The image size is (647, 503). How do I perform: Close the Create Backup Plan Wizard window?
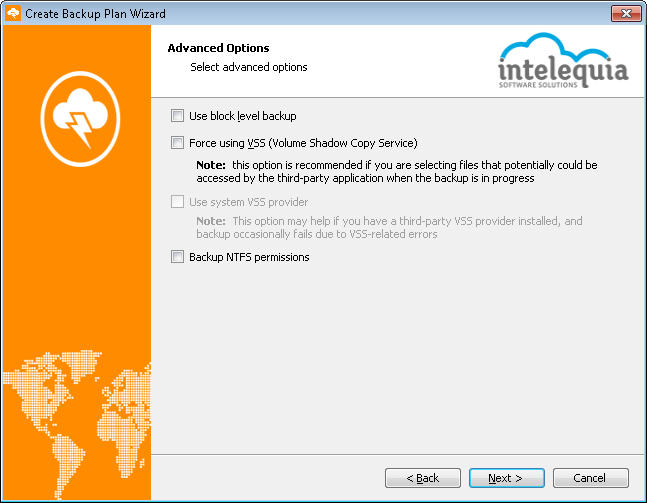pyautogui.click(x=626, y=14)
